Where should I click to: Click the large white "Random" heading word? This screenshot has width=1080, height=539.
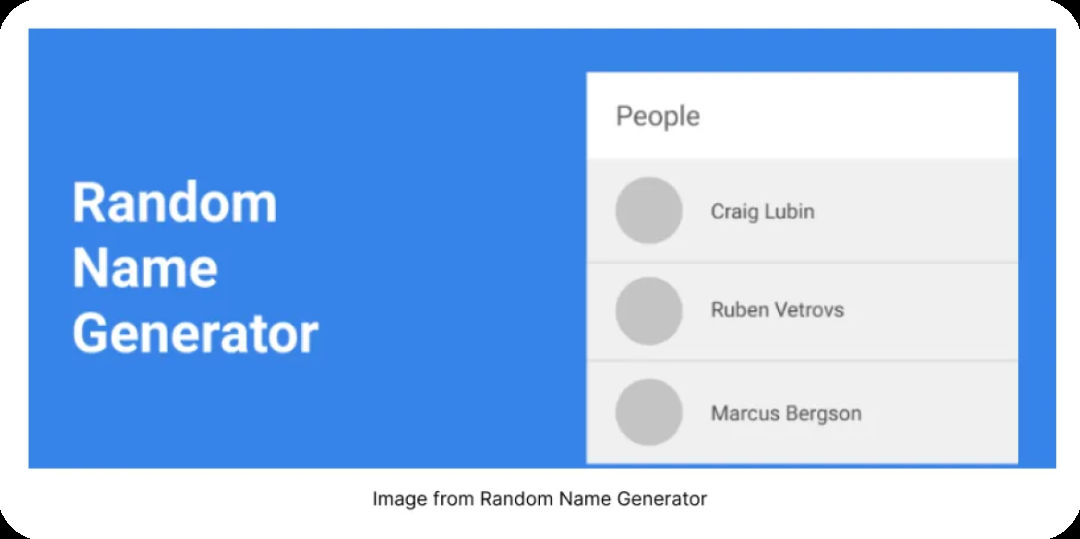tap(174, 202)
